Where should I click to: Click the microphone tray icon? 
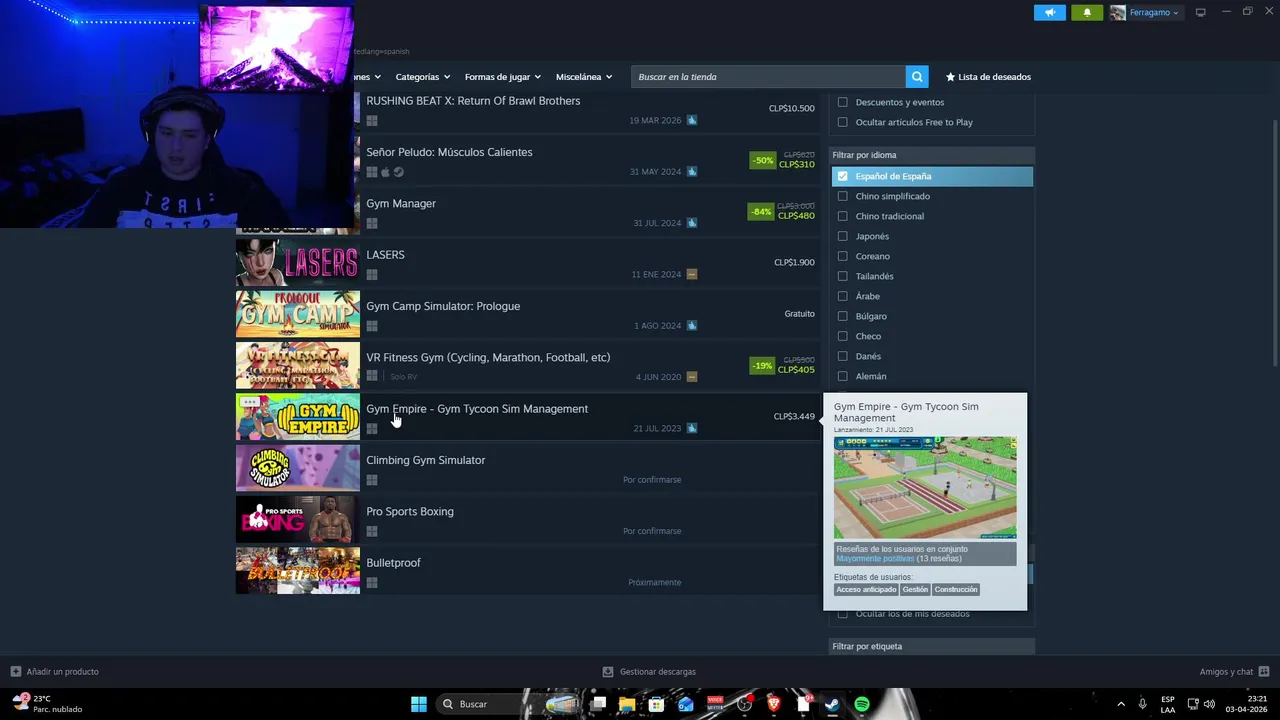[x=1142, y=704]
